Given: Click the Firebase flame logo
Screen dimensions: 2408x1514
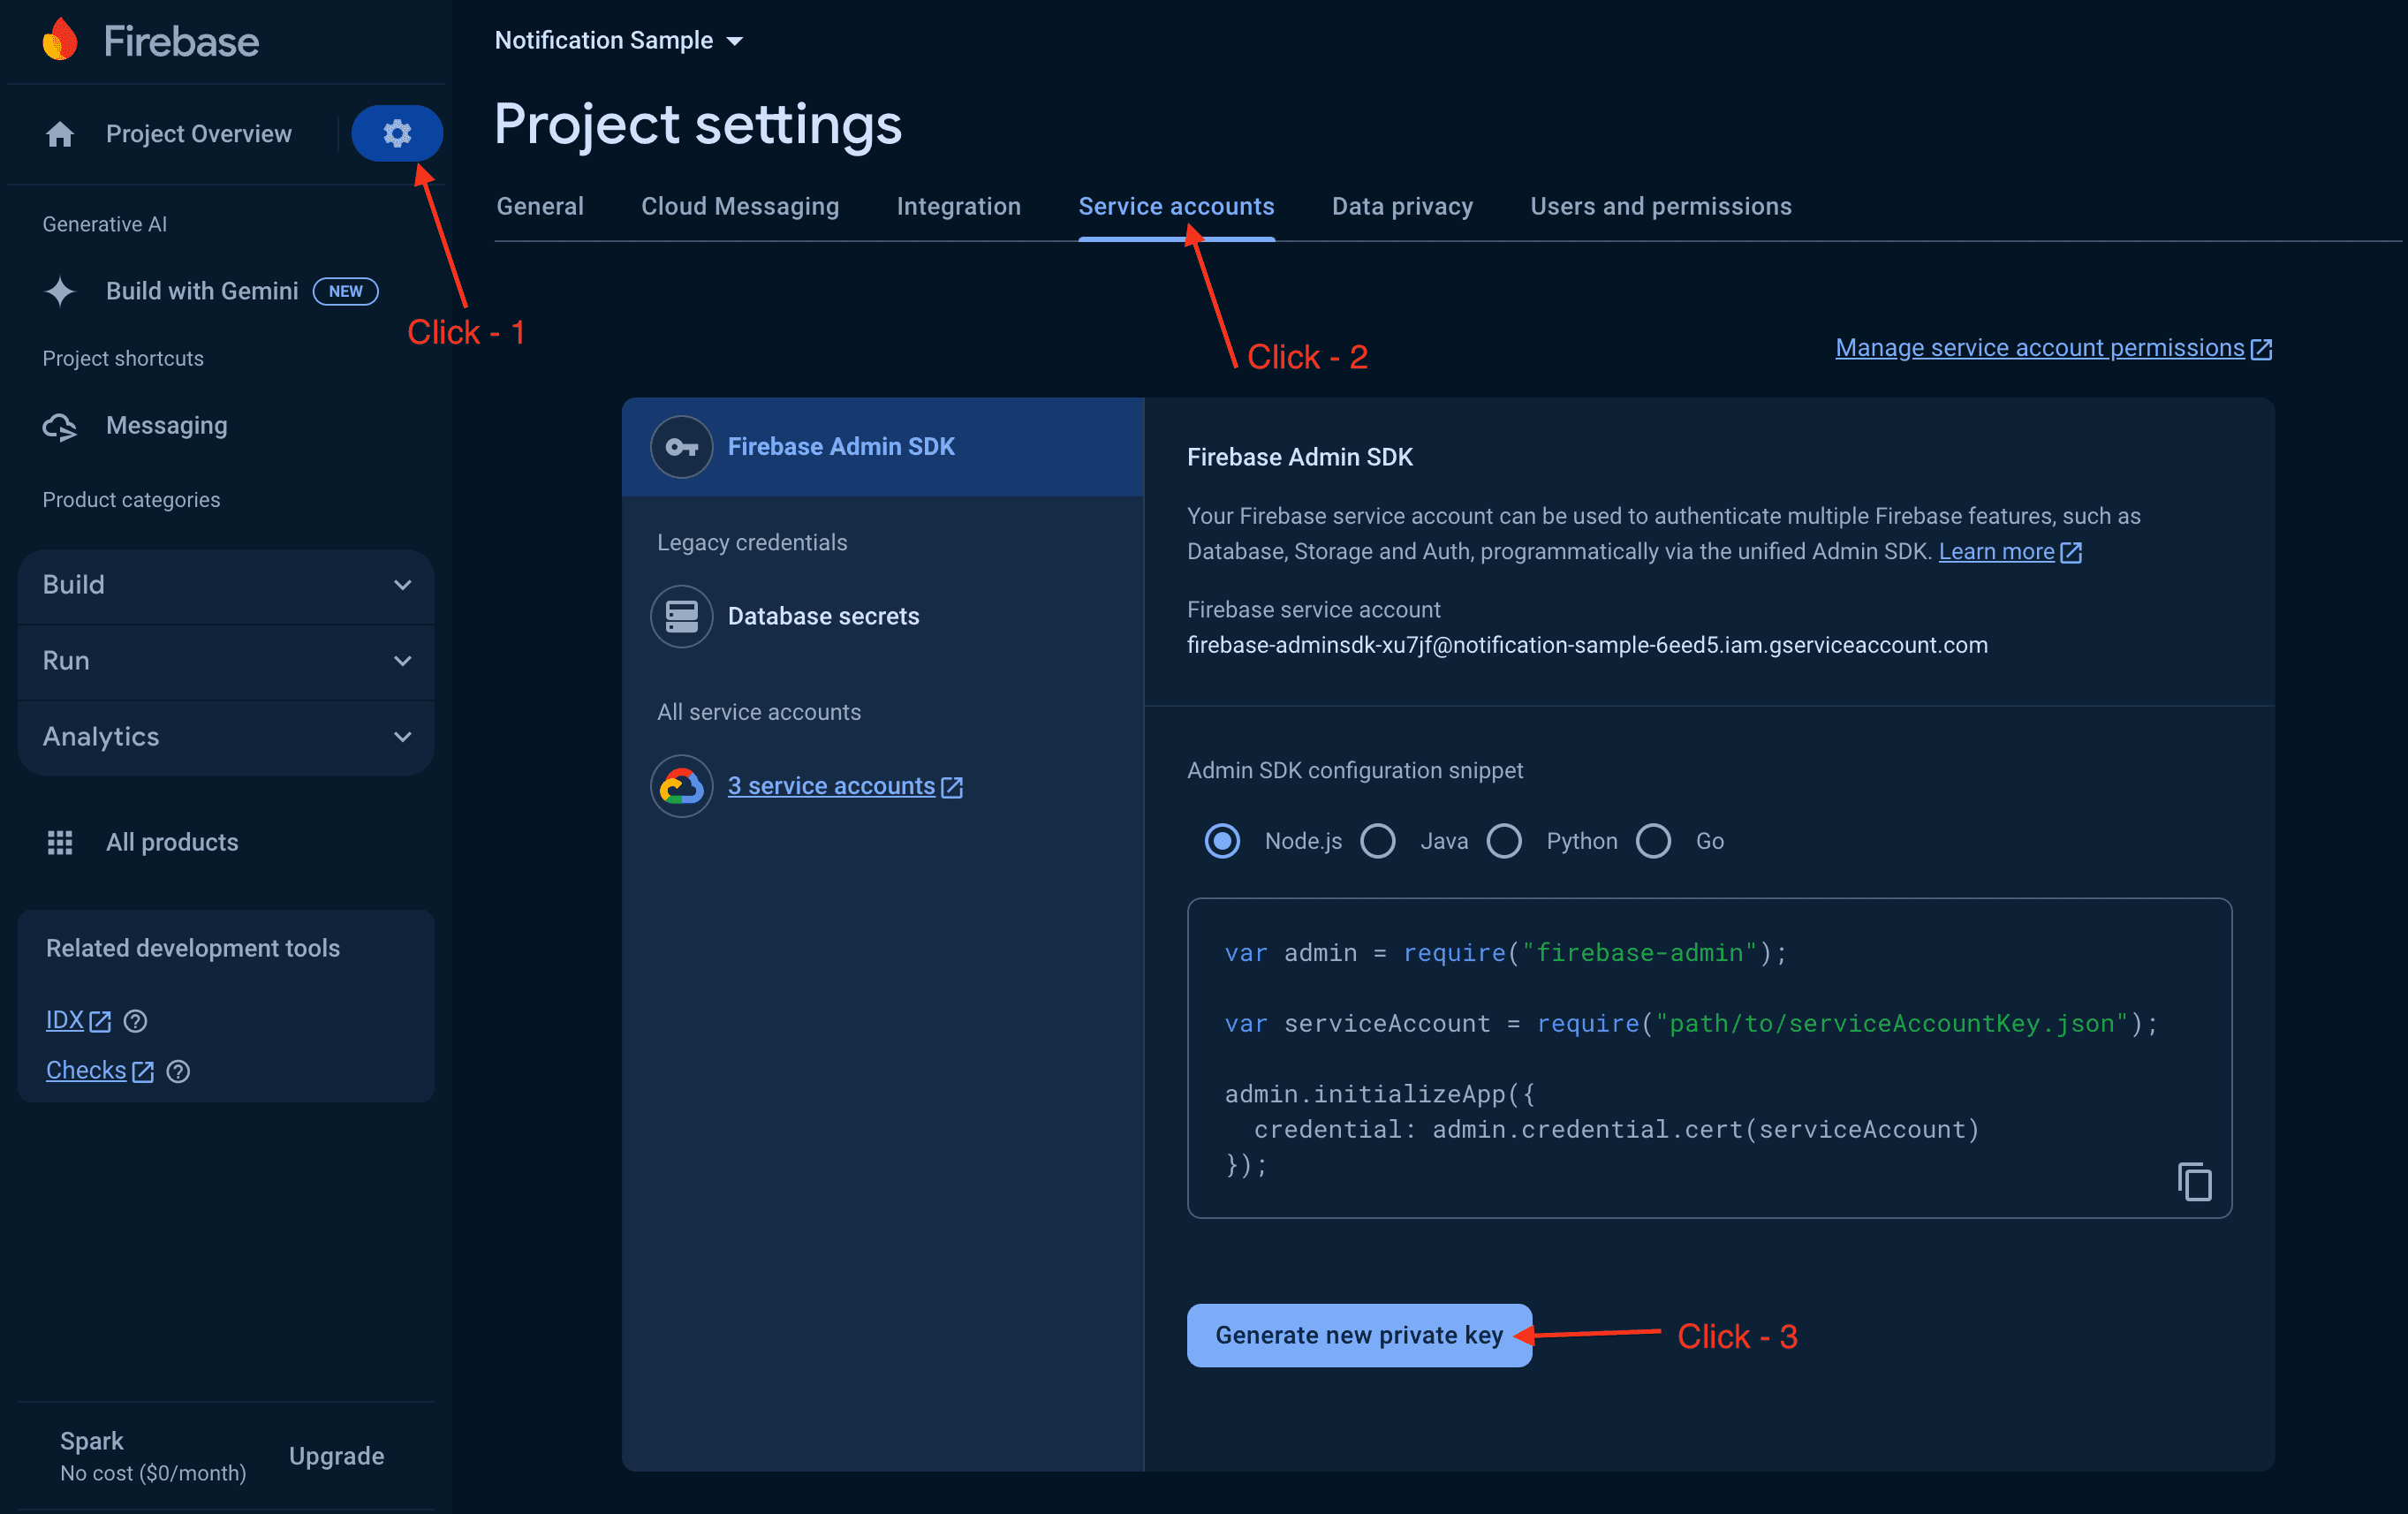Looking at the screenshot, I should 60,40.
